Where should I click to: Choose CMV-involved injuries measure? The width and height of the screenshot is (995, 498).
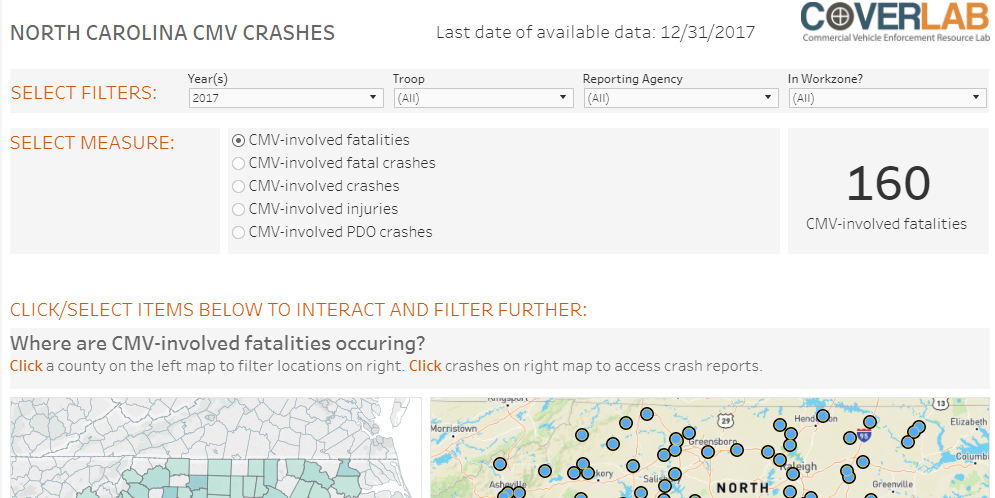[238, 209]
